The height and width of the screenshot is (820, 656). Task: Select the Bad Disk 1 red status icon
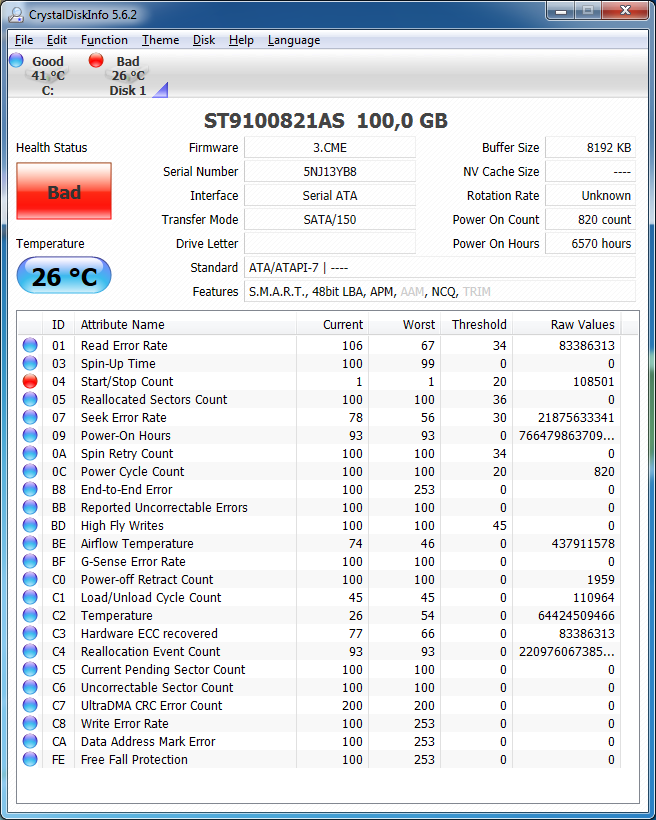tap(96, 60)
